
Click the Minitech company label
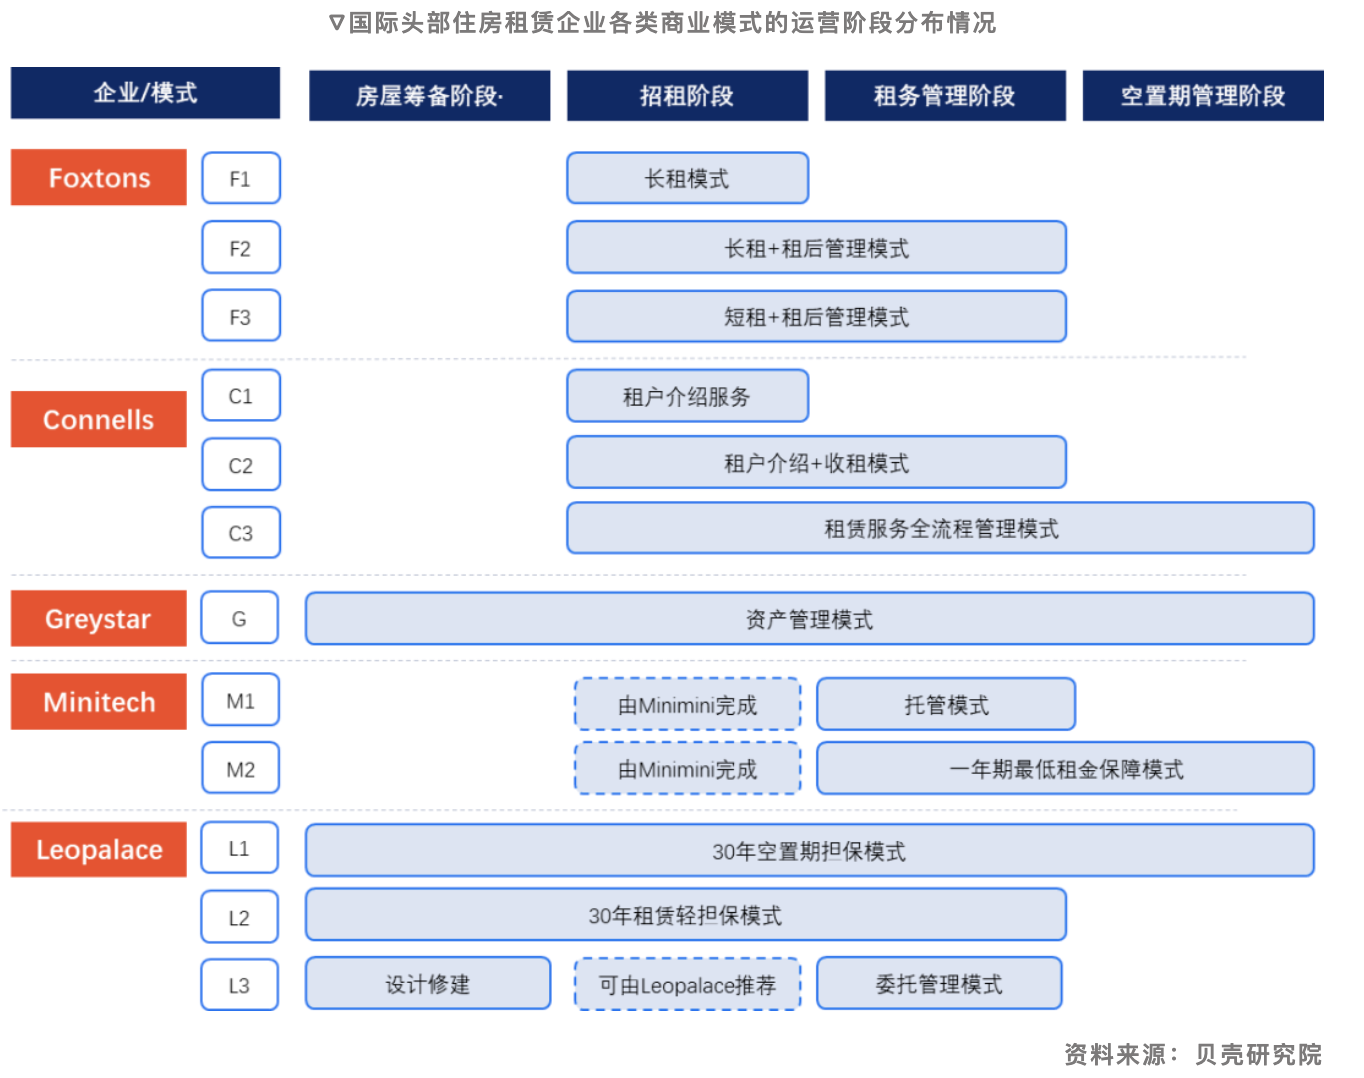pyautogui.click(x=98, y=701)
